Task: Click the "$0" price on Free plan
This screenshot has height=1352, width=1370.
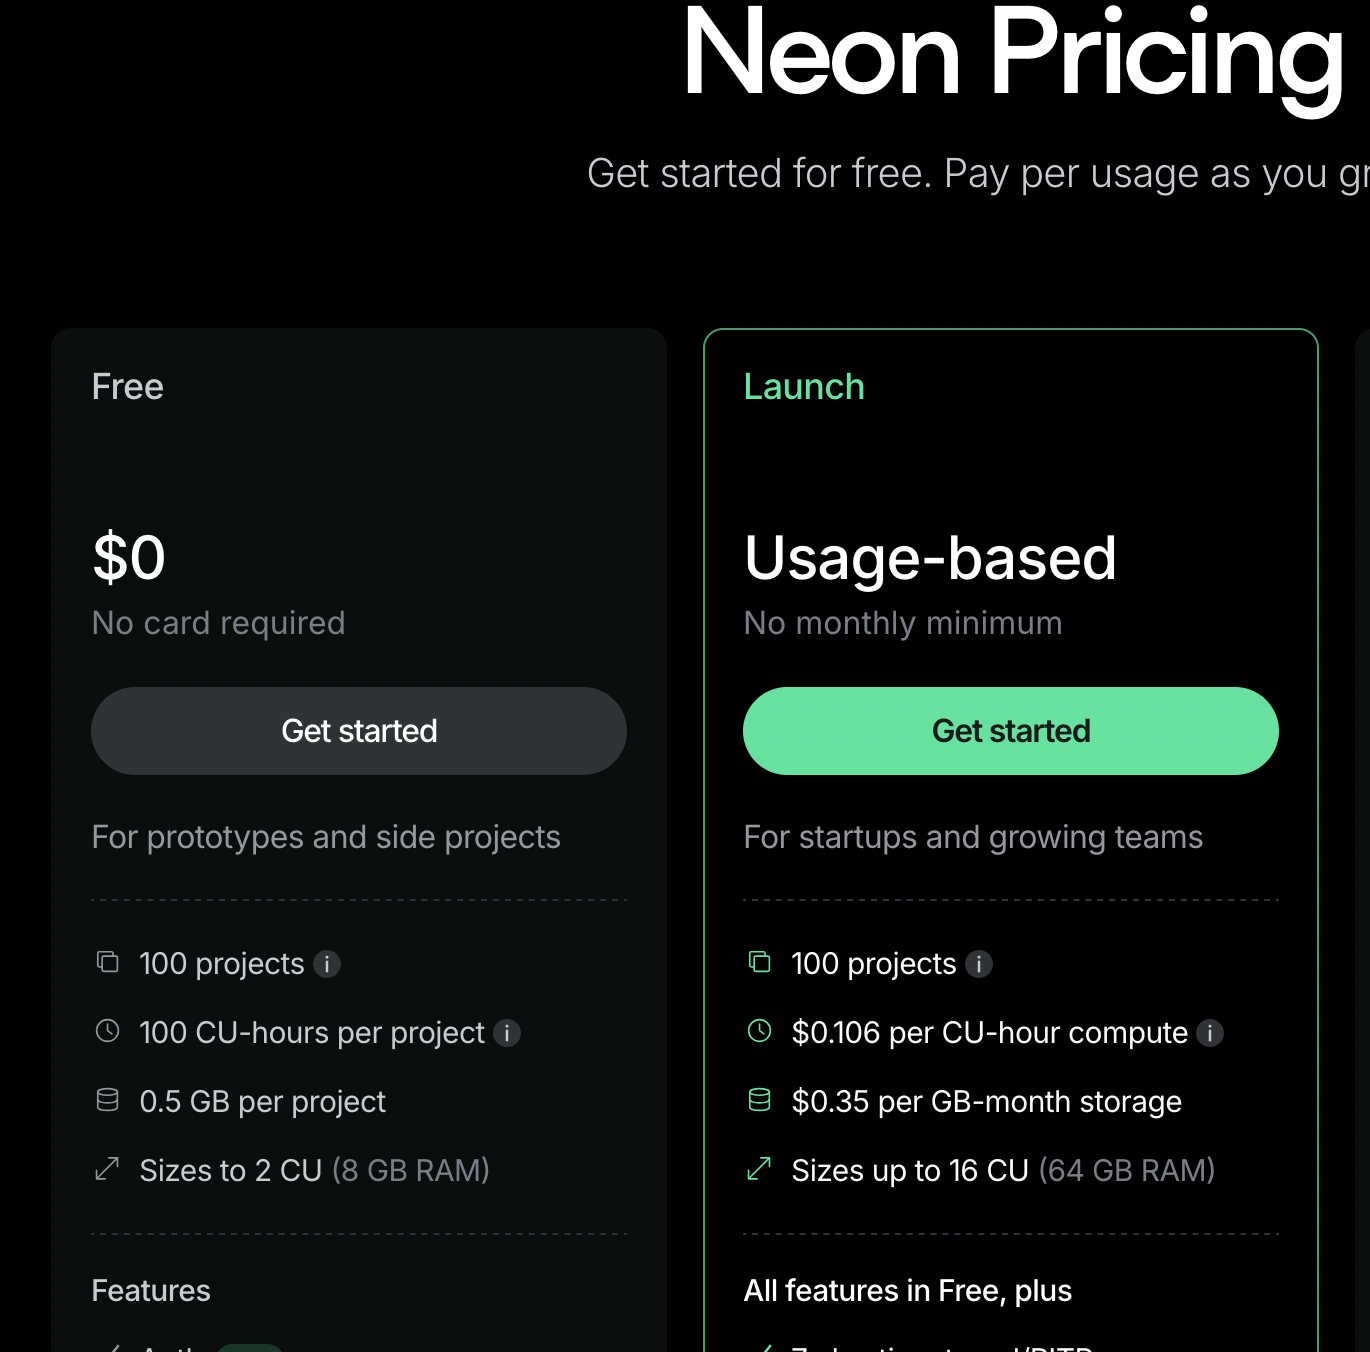Action: (128, 558)
